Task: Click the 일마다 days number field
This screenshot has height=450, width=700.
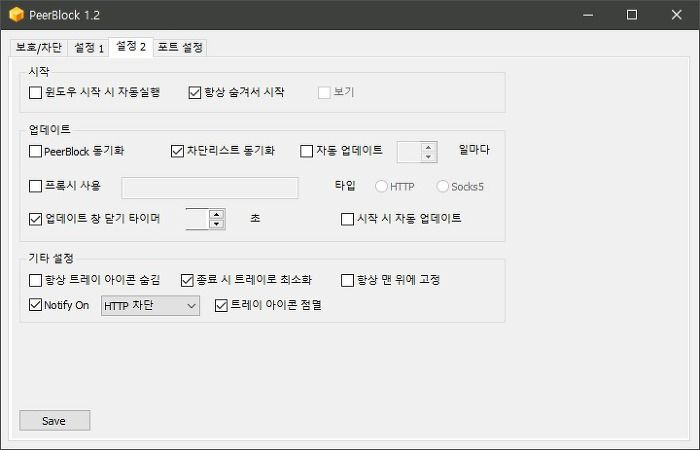Action: [409, 152]
